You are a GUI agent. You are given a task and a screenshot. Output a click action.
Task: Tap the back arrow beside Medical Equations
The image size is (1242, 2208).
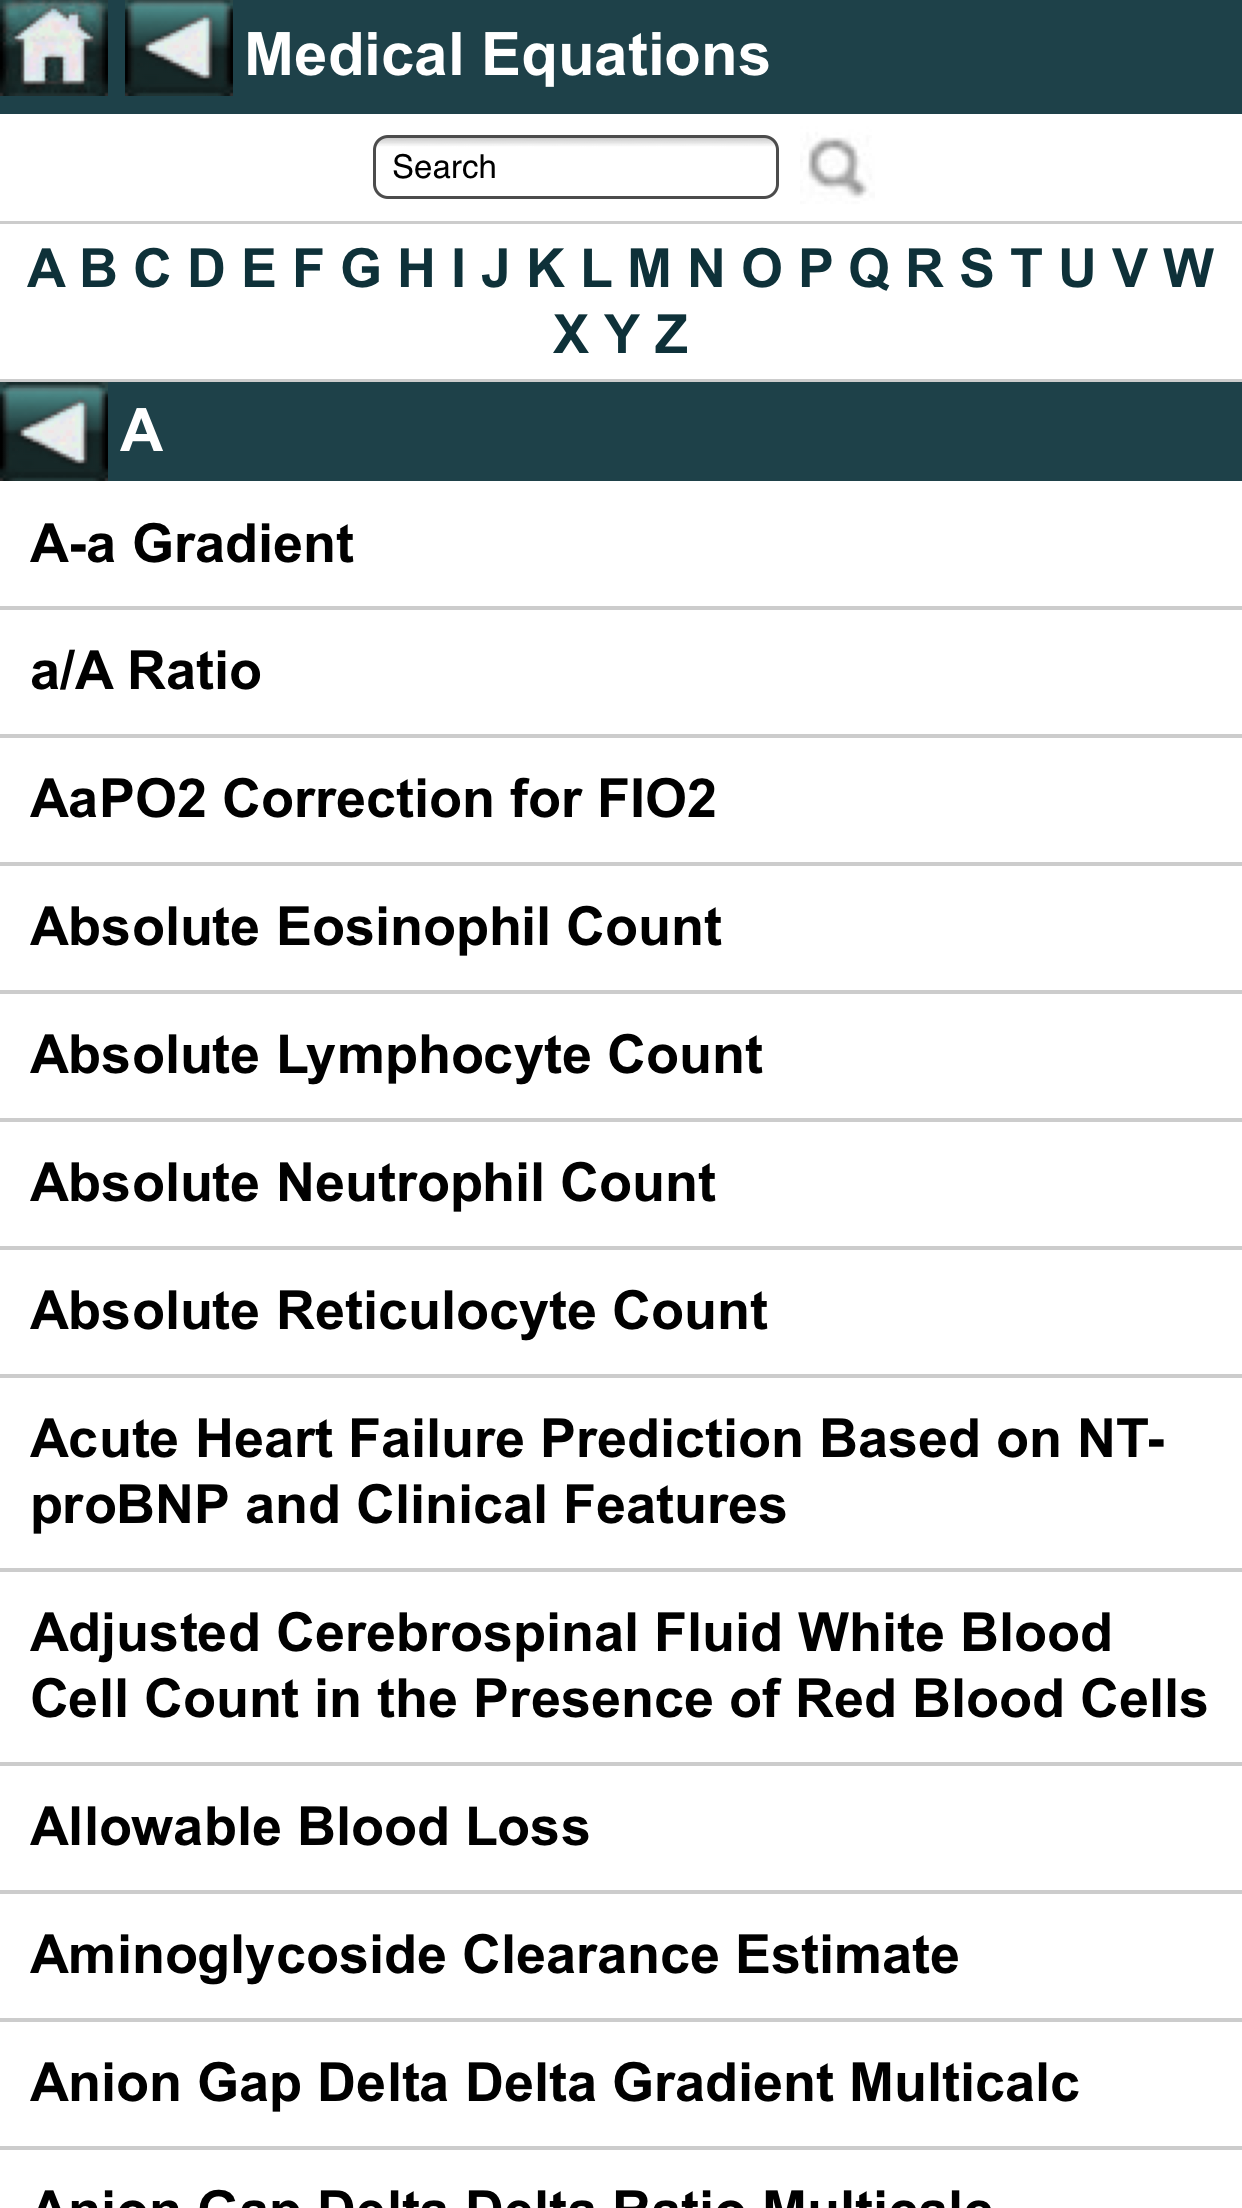tap(178, 48)
